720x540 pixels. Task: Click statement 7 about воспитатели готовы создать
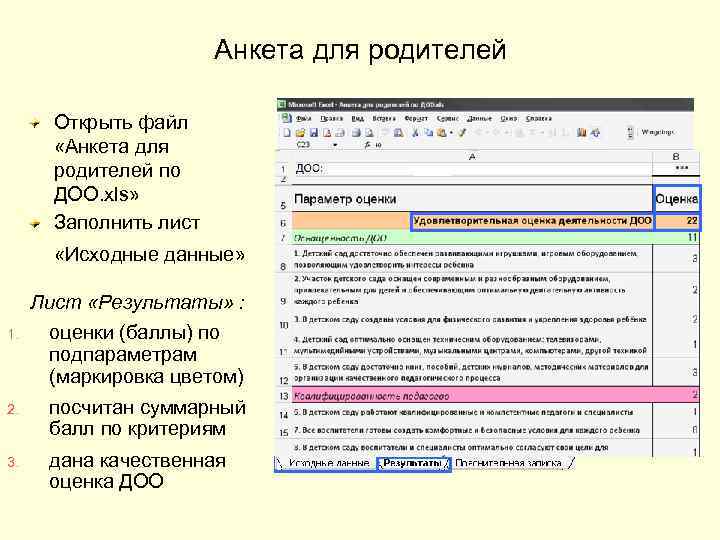(x=472, y=430)
